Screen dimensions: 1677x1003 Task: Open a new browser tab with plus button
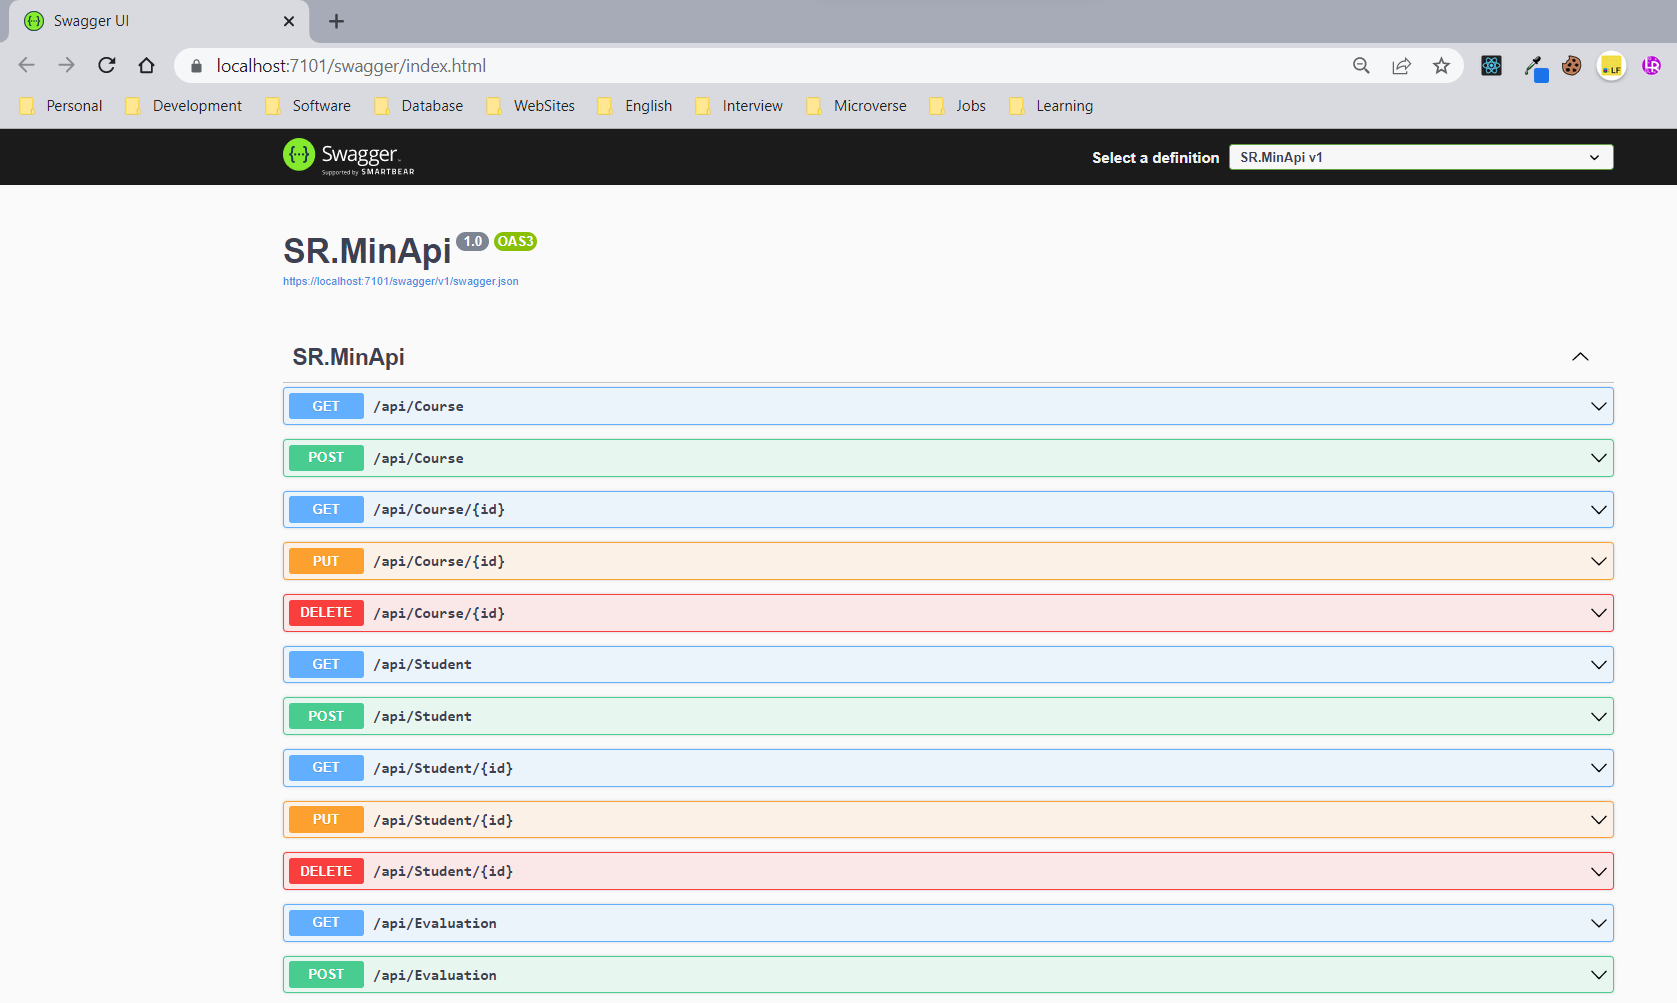[x=336, y=20]
